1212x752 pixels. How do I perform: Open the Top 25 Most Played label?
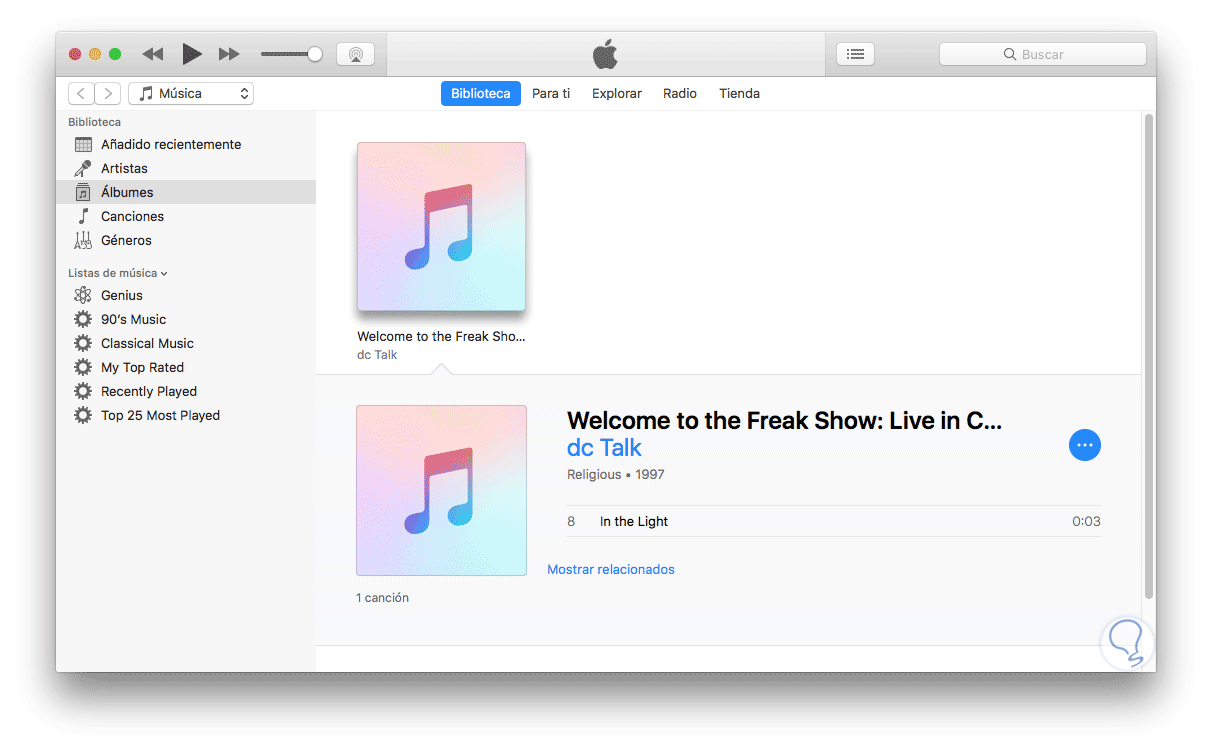click(x=160, y=415)
